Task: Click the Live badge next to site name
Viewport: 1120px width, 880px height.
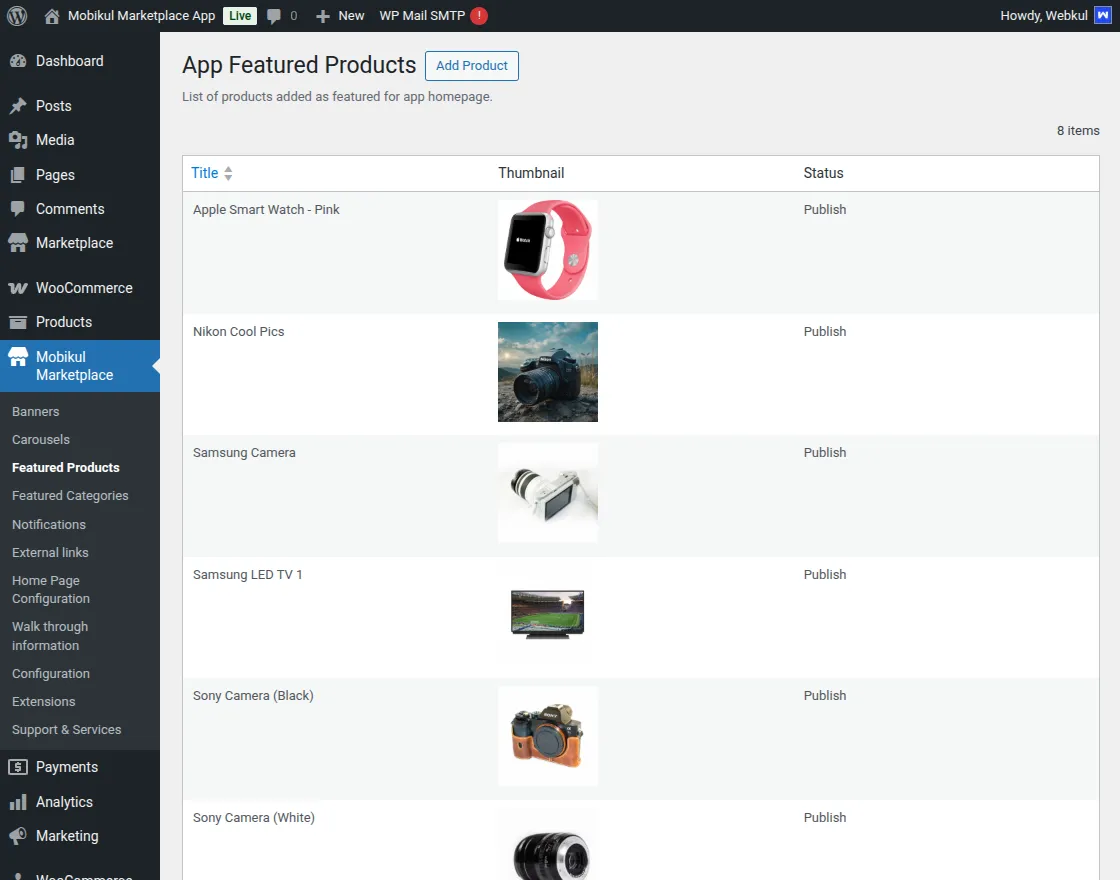Action: (238, 15)
